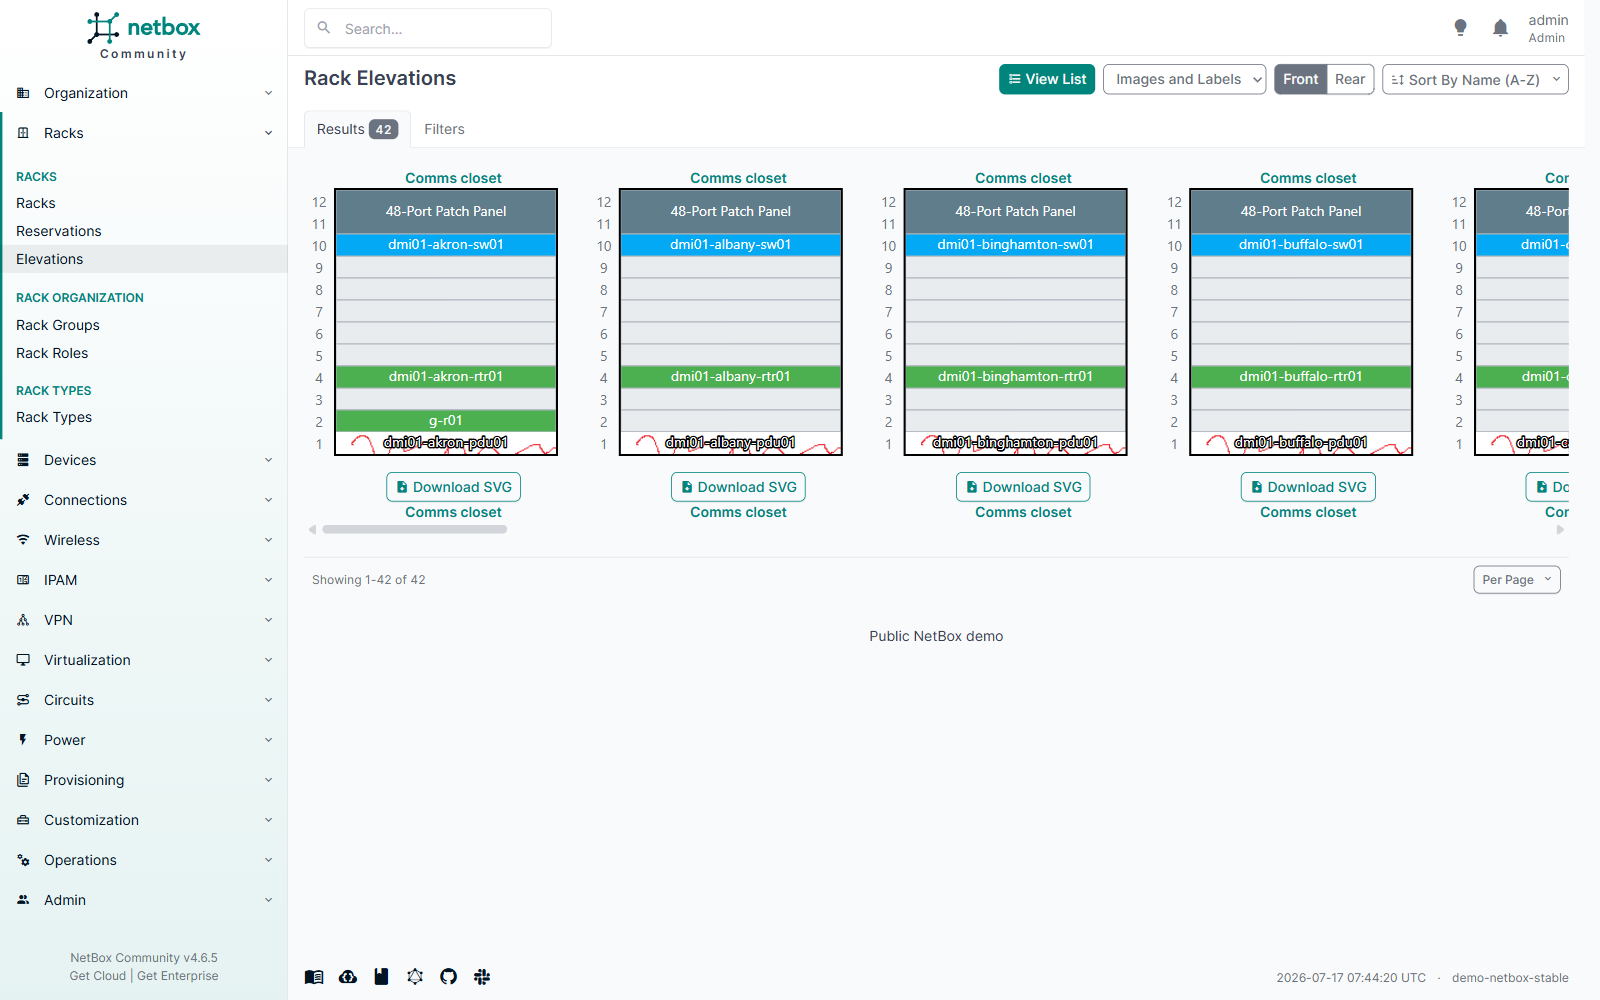This screenshot has width=1600, height=1000.
Task: Click the API notebook footer icon
Action: [381, 977]
